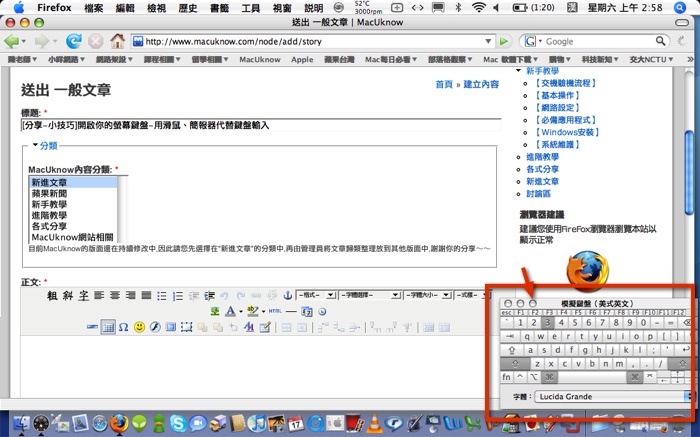Open the 【基本操作】 sidebar link
Viewport: 700px width, 437px height.
[x=557, y=95]
